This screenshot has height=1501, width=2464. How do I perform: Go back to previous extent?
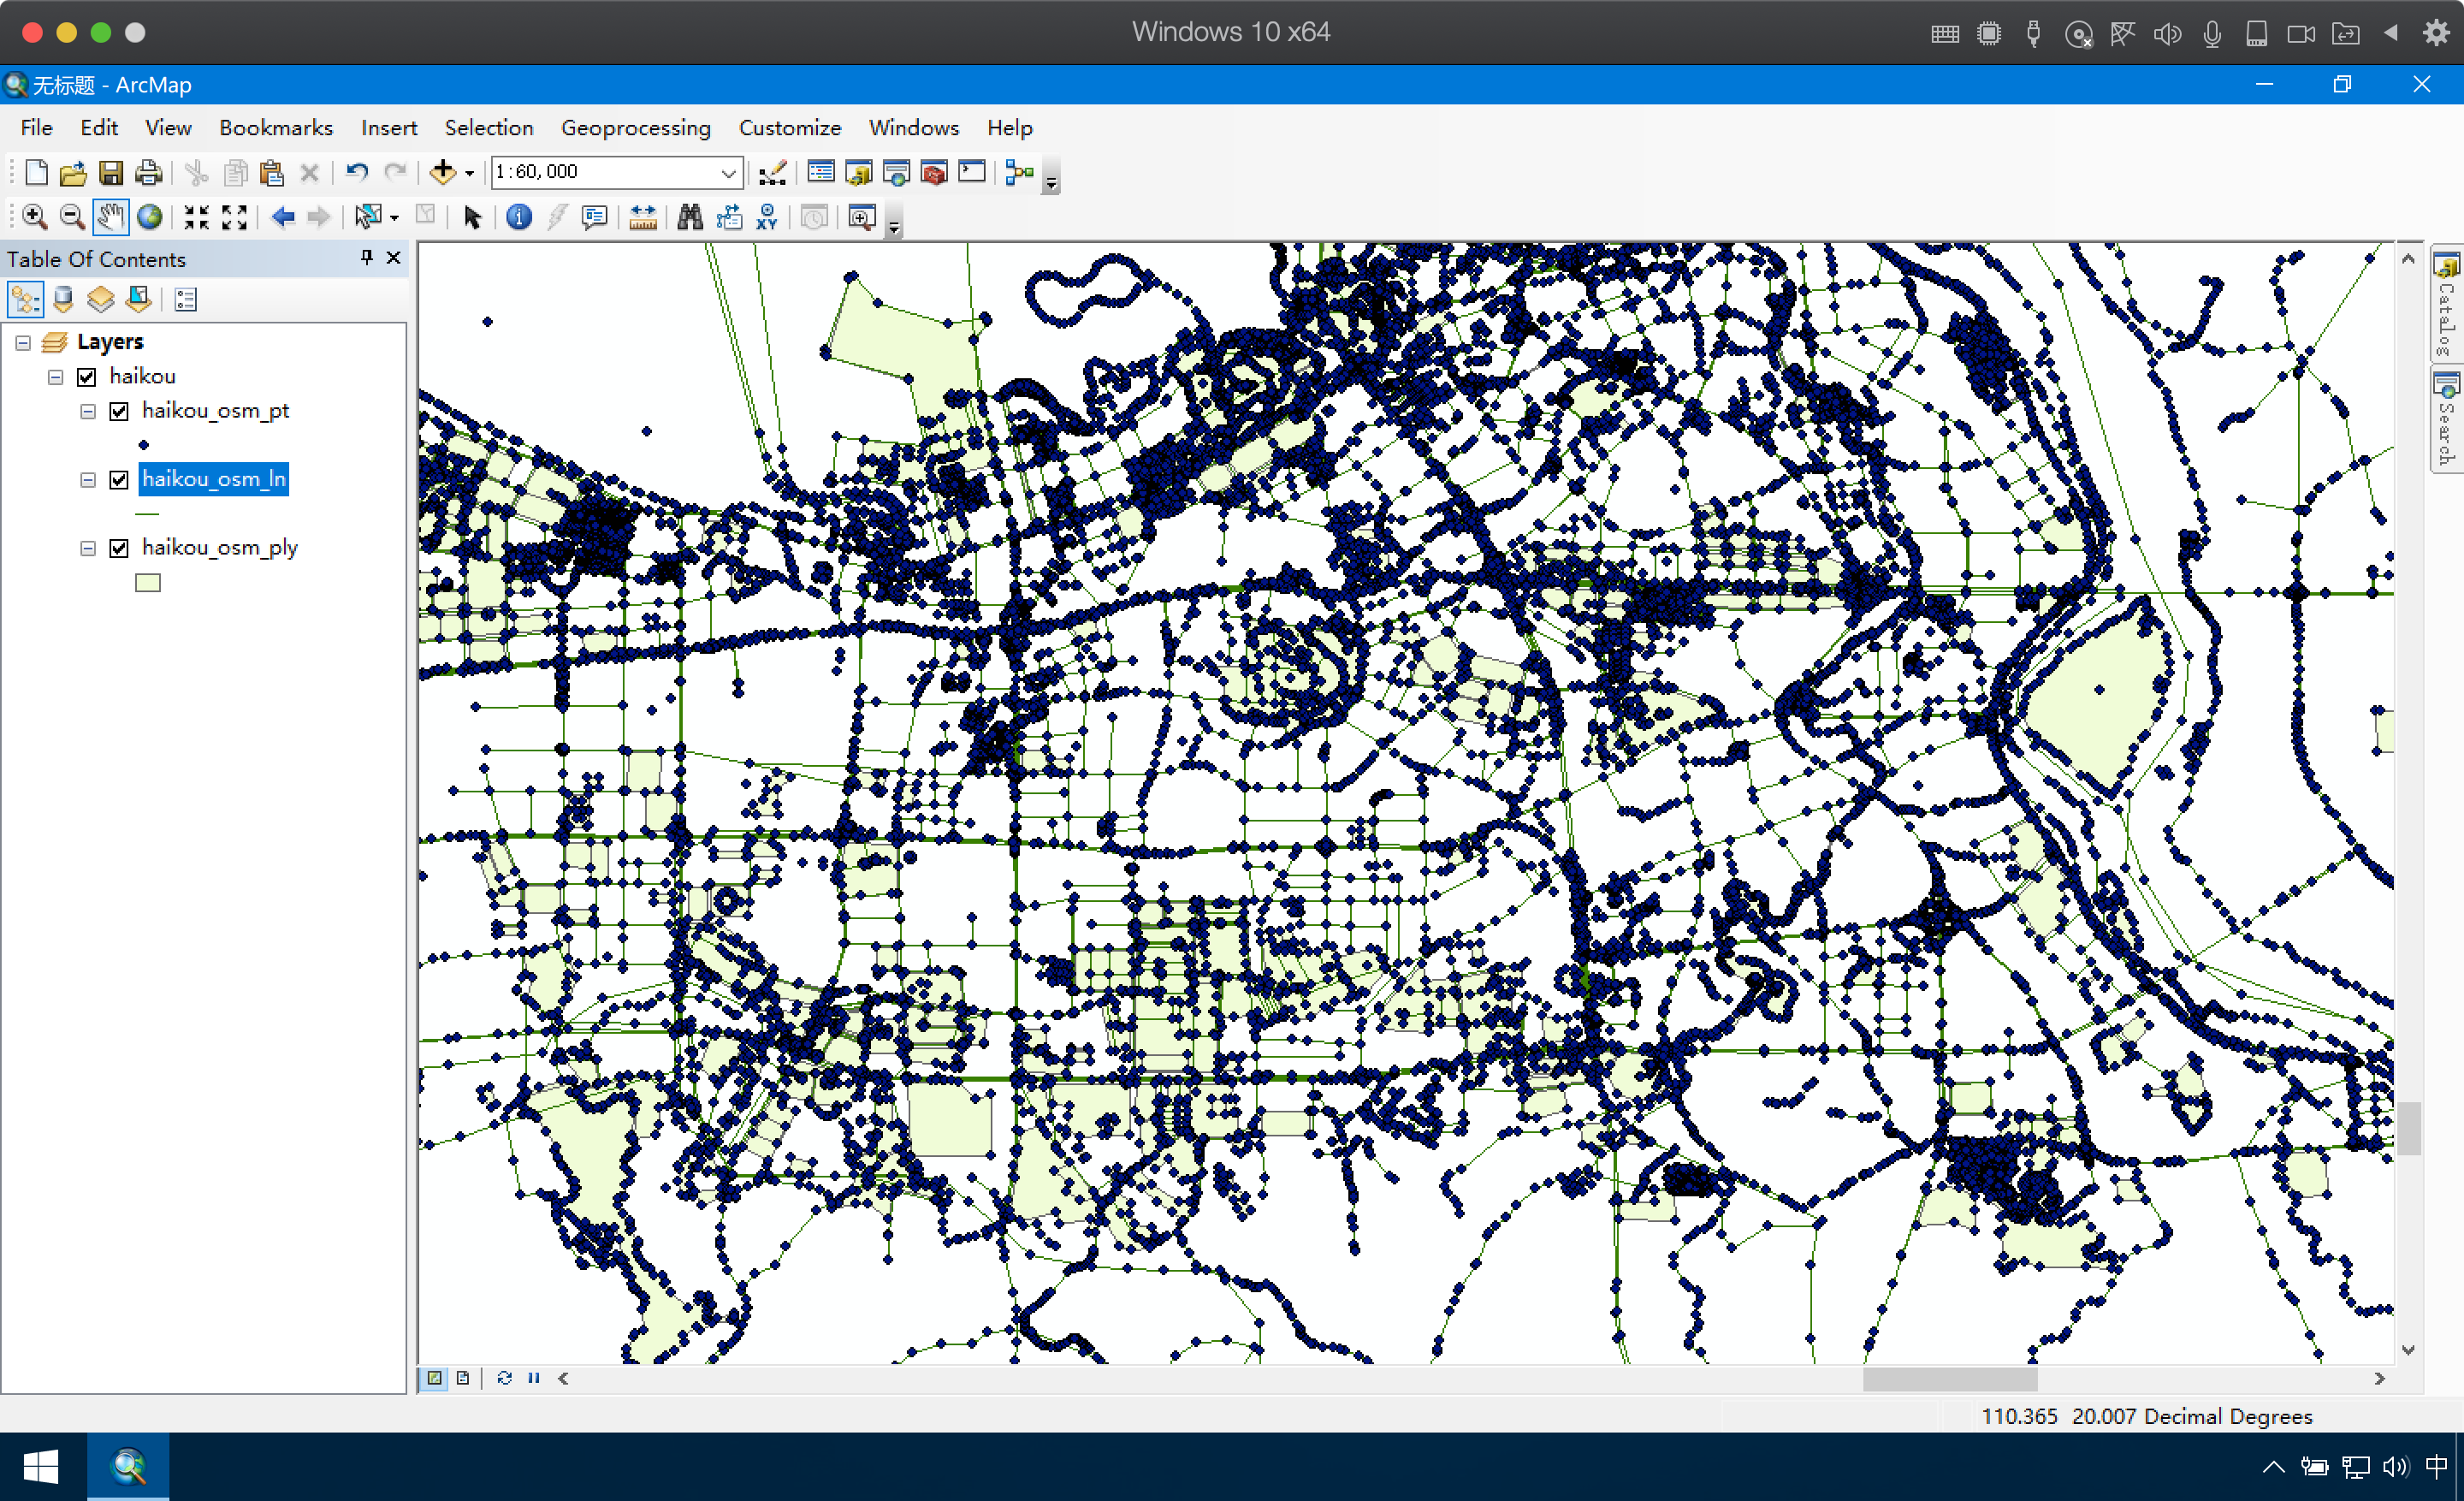283,217
